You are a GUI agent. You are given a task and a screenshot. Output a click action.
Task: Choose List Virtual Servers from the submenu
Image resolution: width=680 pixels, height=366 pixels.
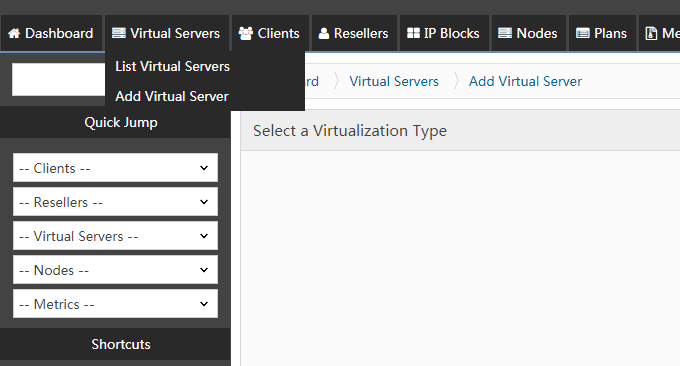(x=173, y=66)
